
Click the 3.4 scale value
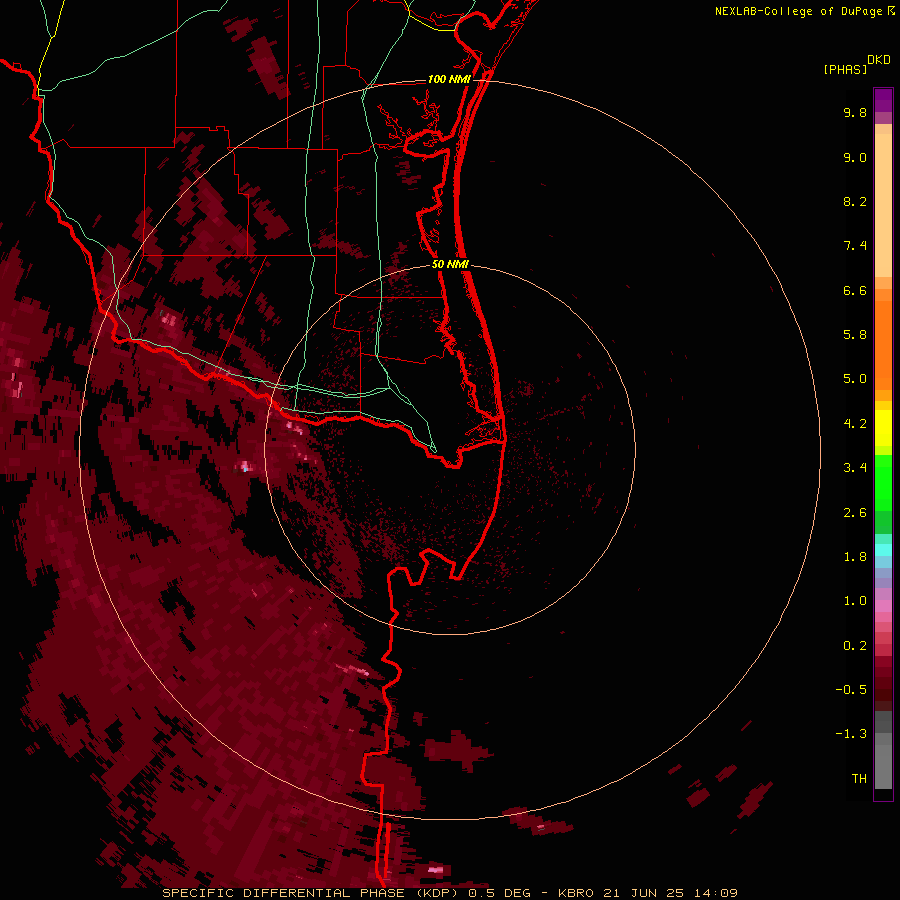[x=855, y=468]
